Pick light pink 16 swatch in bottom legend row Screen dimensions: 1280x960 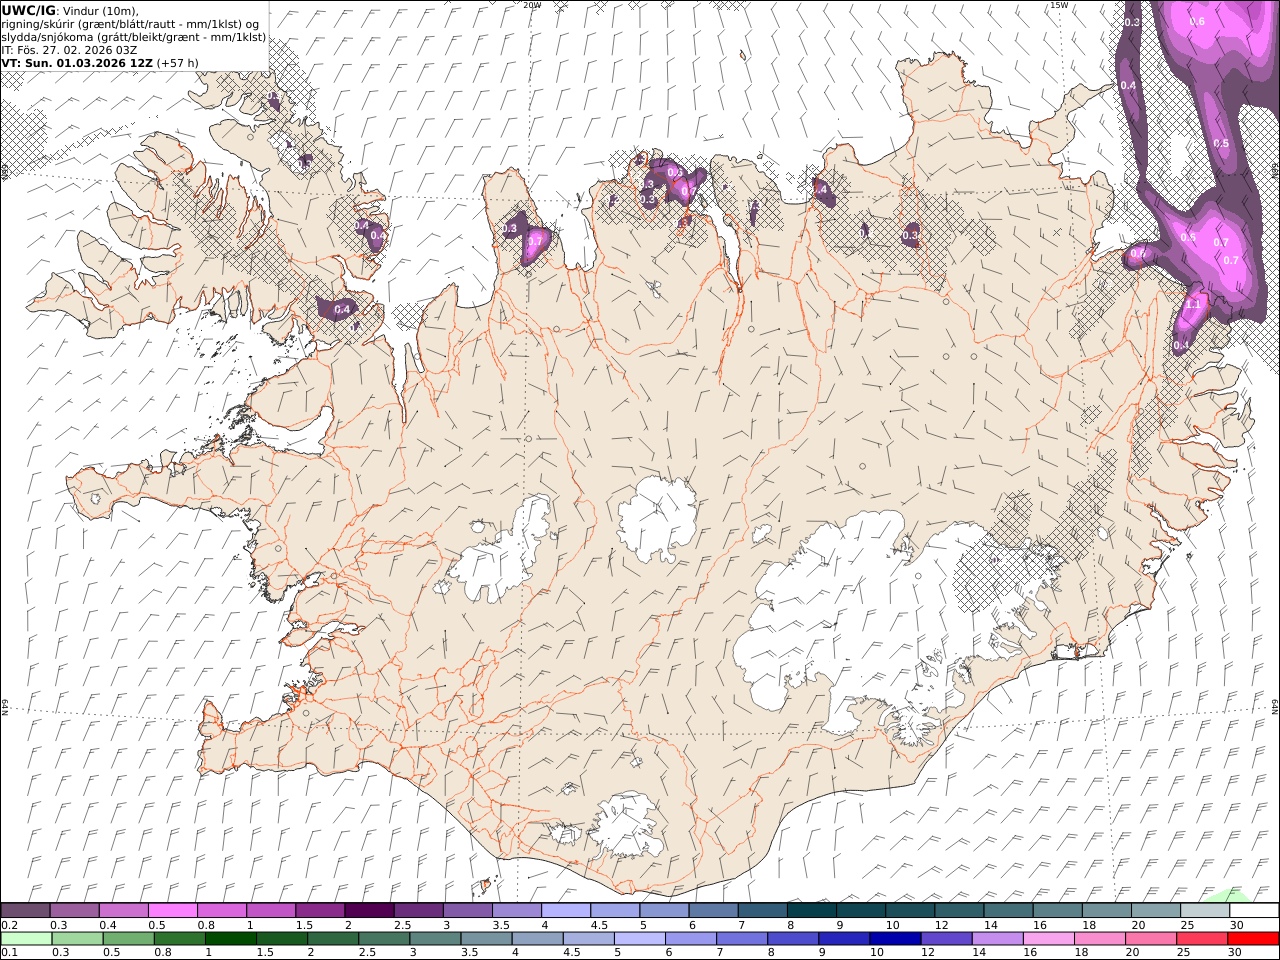[1047, 938]
